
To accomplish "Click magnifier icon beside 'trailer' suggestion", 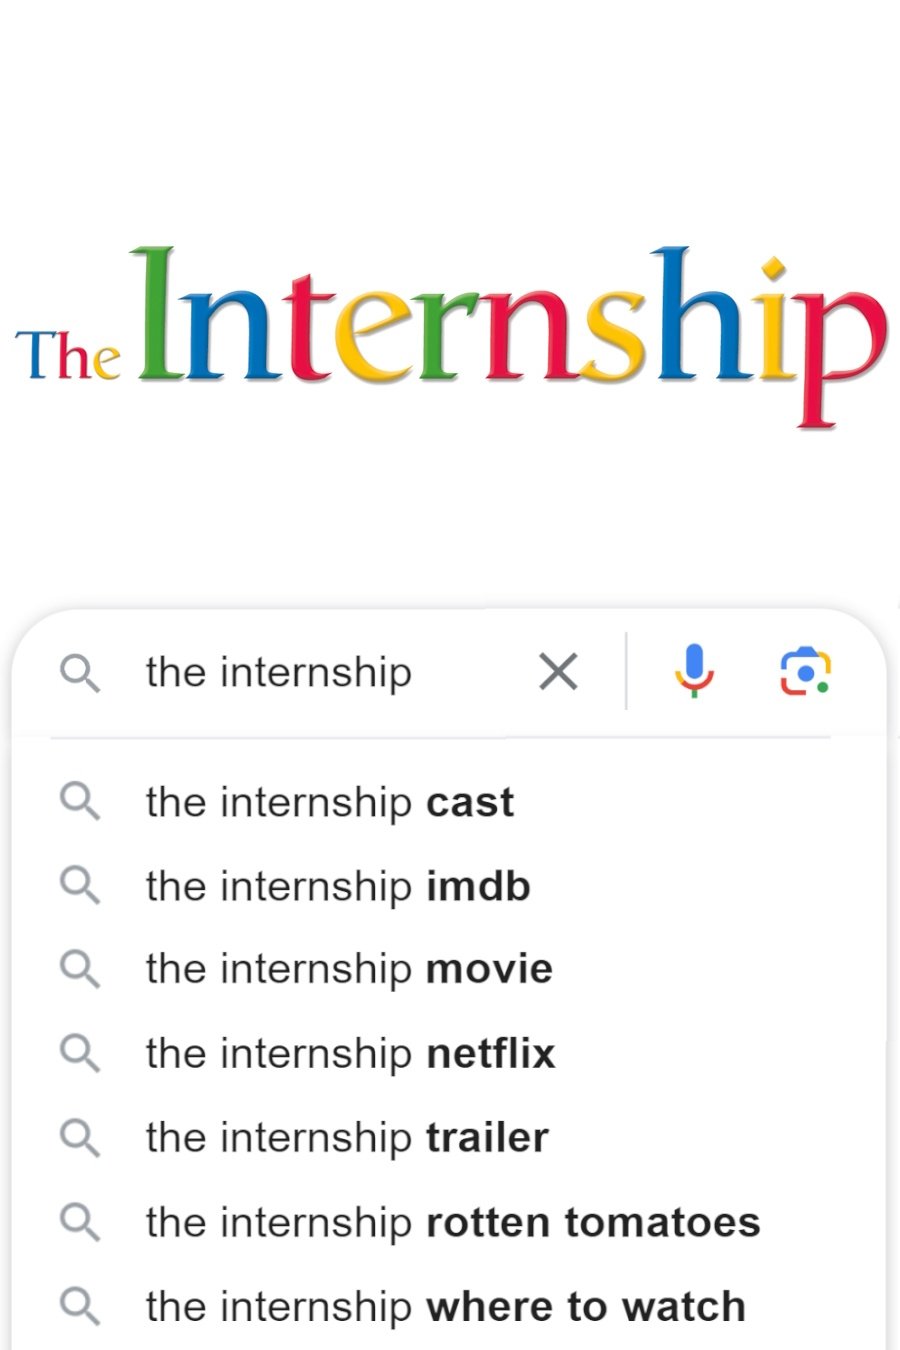I will coord(79,1138).
